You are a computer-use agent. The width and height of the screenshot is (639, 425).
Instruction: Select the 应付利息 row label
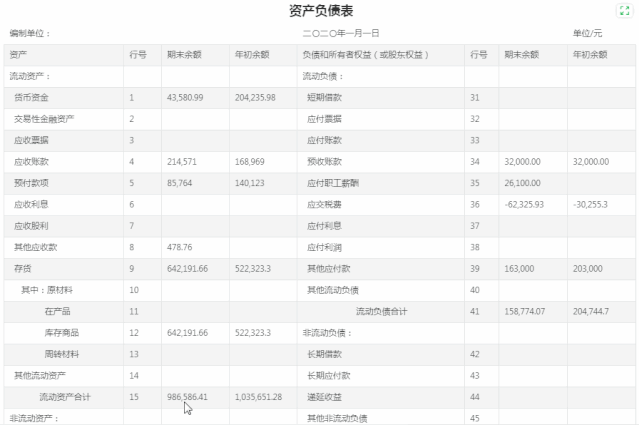(324, 226)
